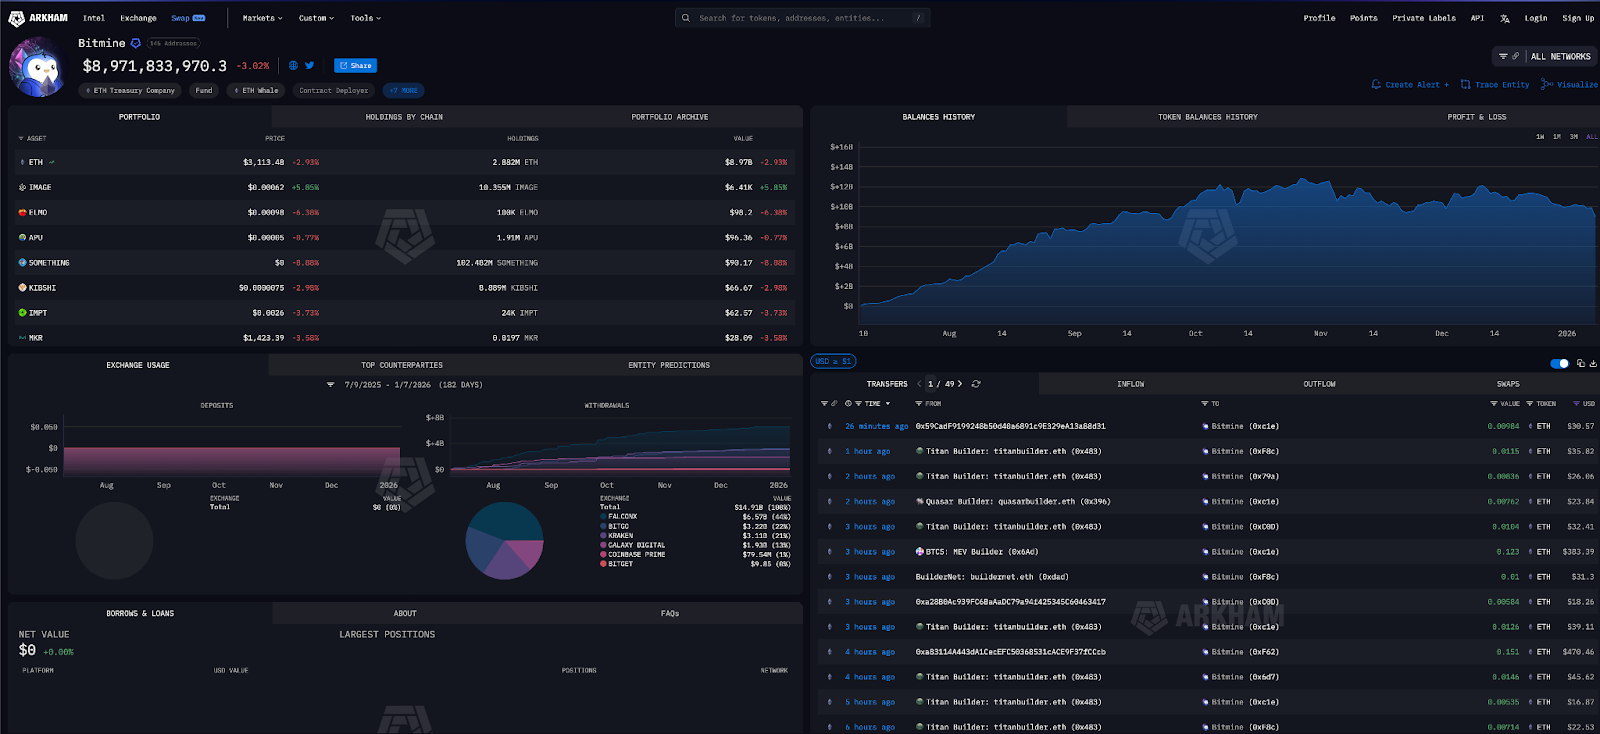1600x734 pixels.
Task: Expand the Markets dropdown menu
Action: click(x=262, y=18)
